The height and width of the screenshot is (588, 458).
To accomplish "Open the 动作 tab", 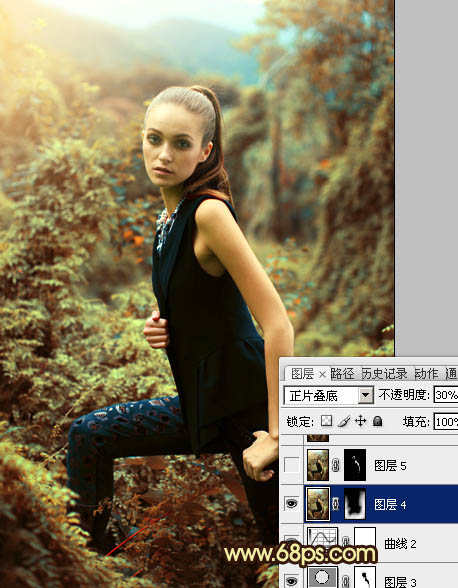I will (426, 374).
